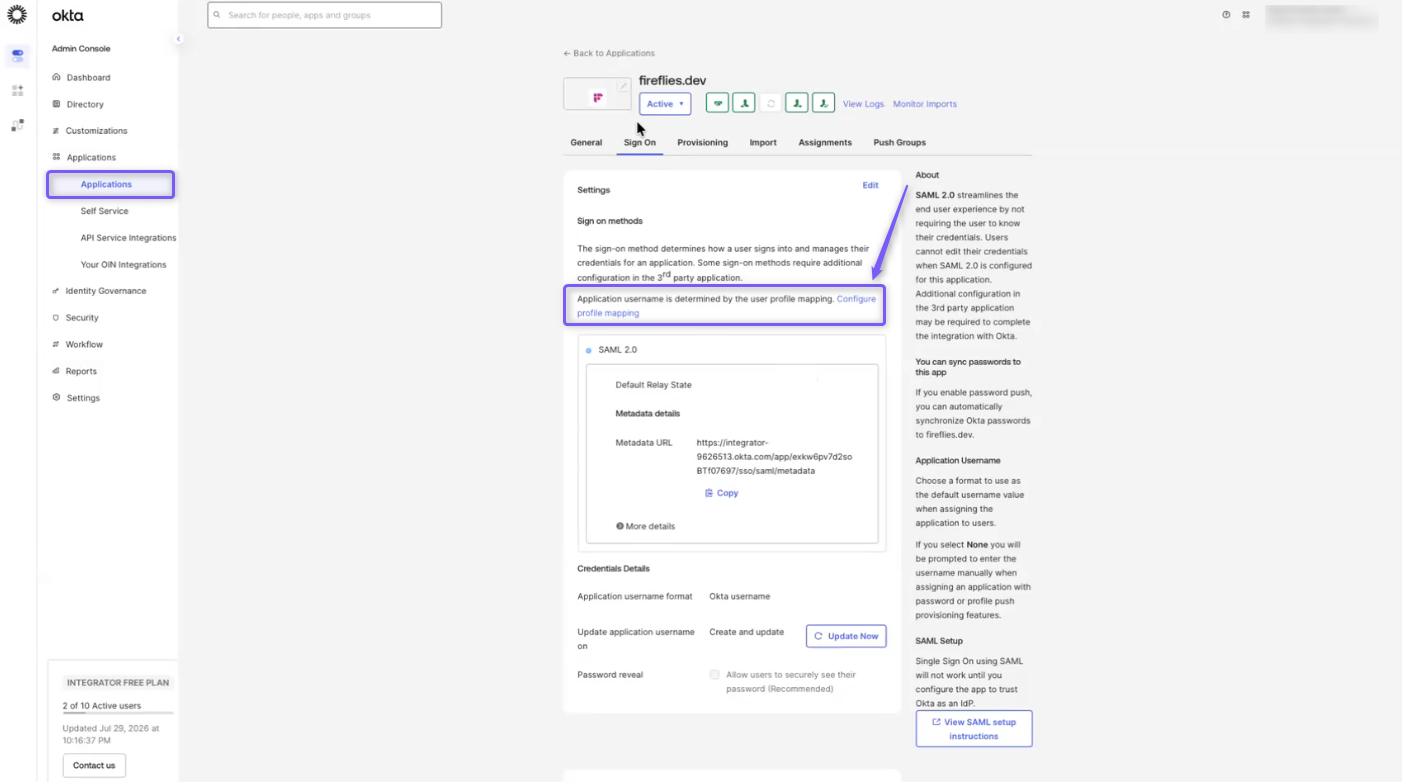Focus the people, apps and groups search field
The width and height of the screenshot is (1402, 782).
[324, 15]
